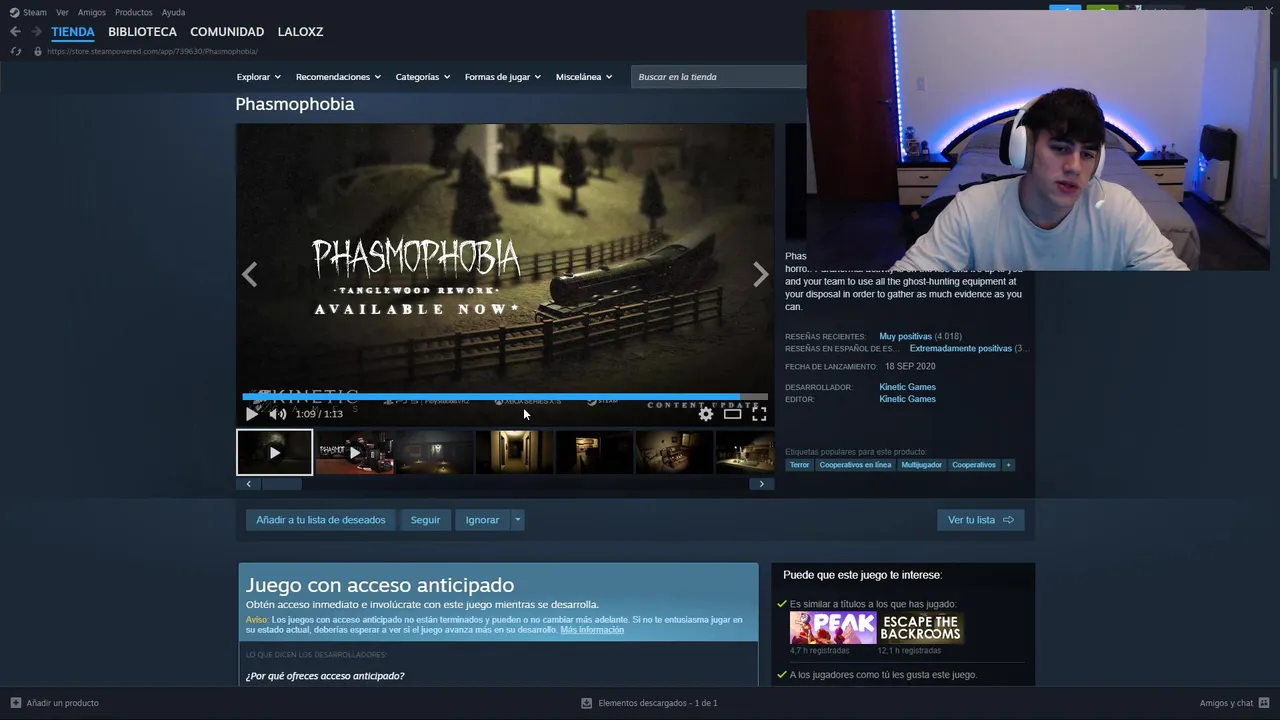Open video settings gear

tap(706, 414)
